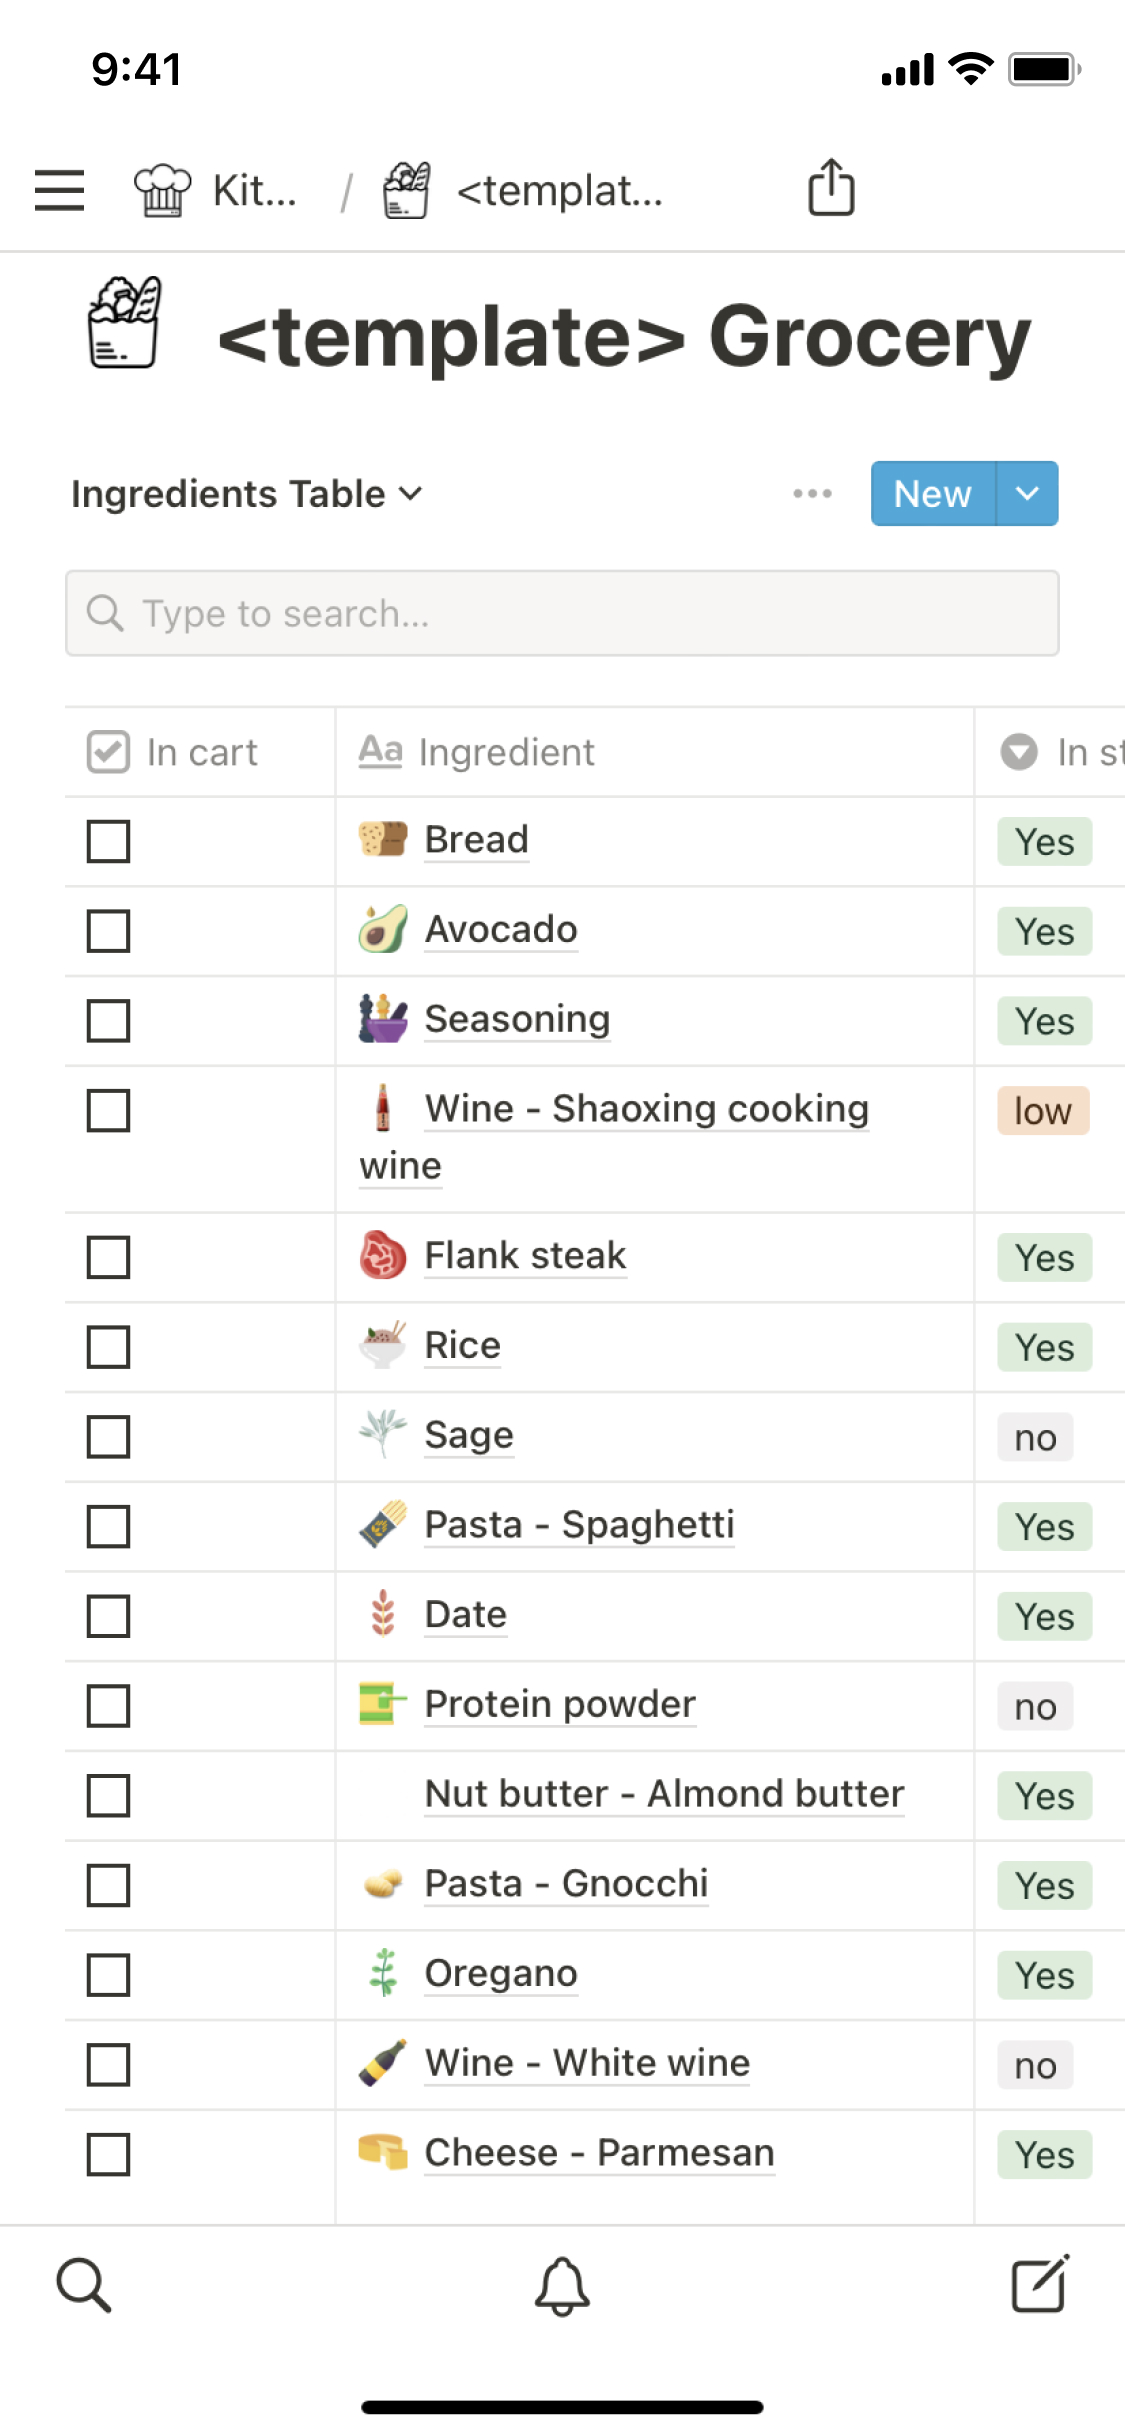
Task: Open the search icon in bottom bar
Action: pyautogui.click(x=84, y=2284)
